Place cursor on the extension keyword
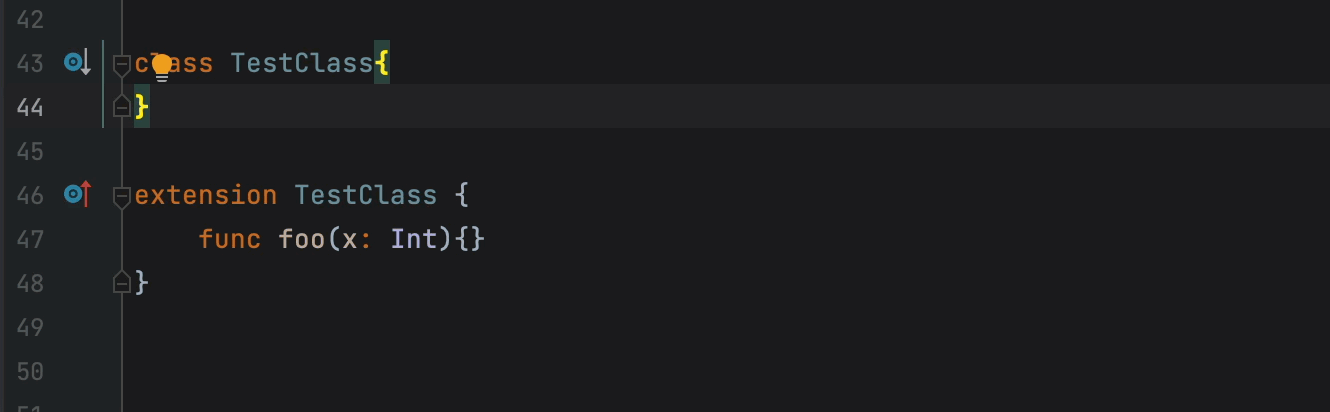Viewport: 1330px width, 412px height. [206, 195]
